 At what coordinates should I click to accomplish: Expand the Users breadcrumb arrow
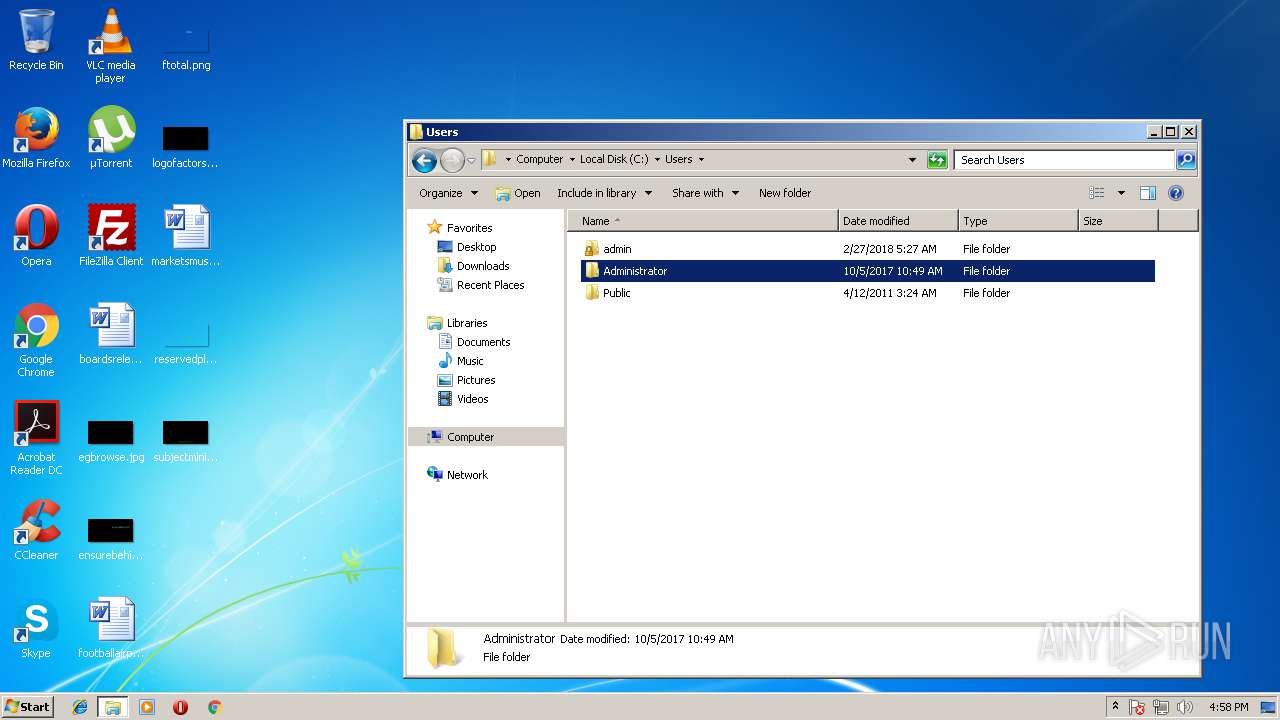(701, 160)
